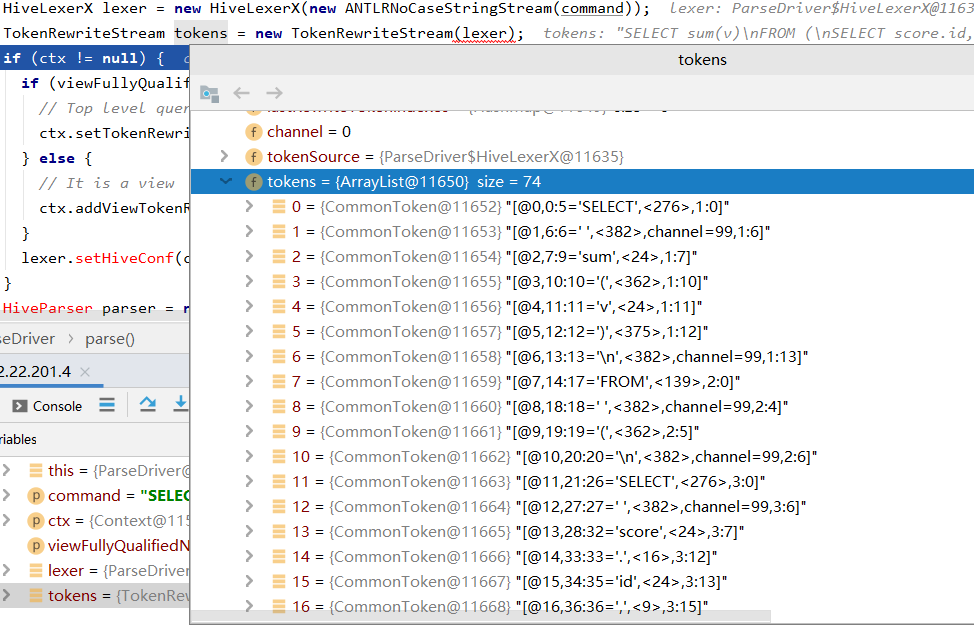This screenshot has height=627, width=974.
Task: Expand token 13 'score' entry
Action: coord(249,531)
